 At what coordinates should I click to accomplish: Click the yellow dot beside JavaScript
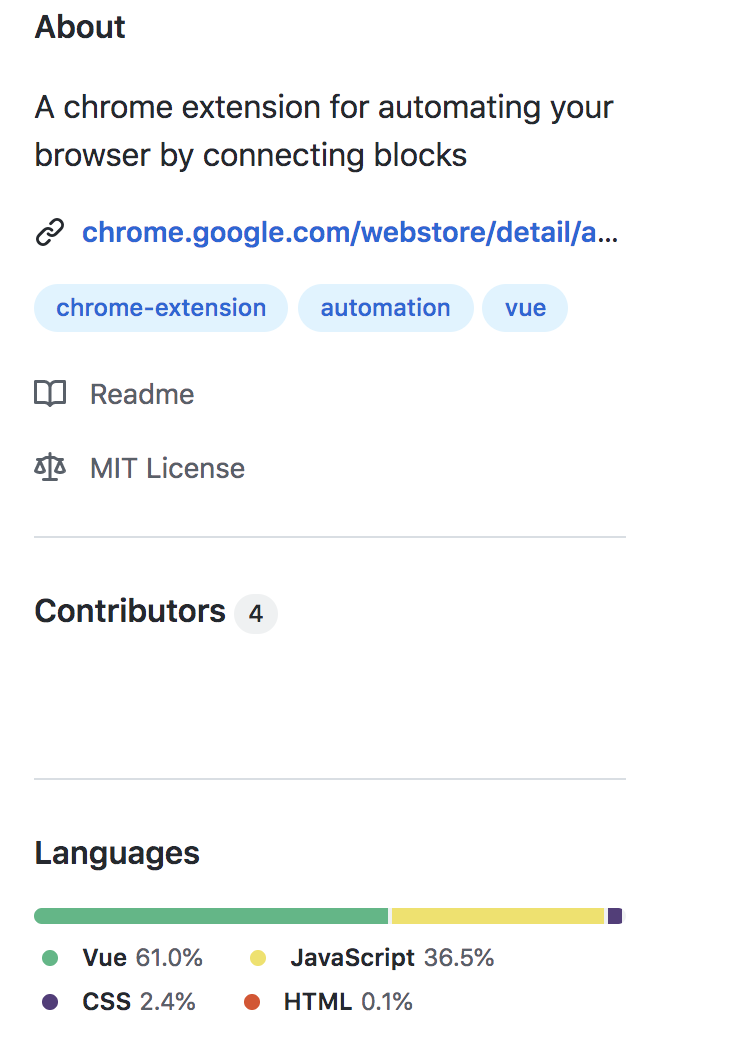click(258, 958)
